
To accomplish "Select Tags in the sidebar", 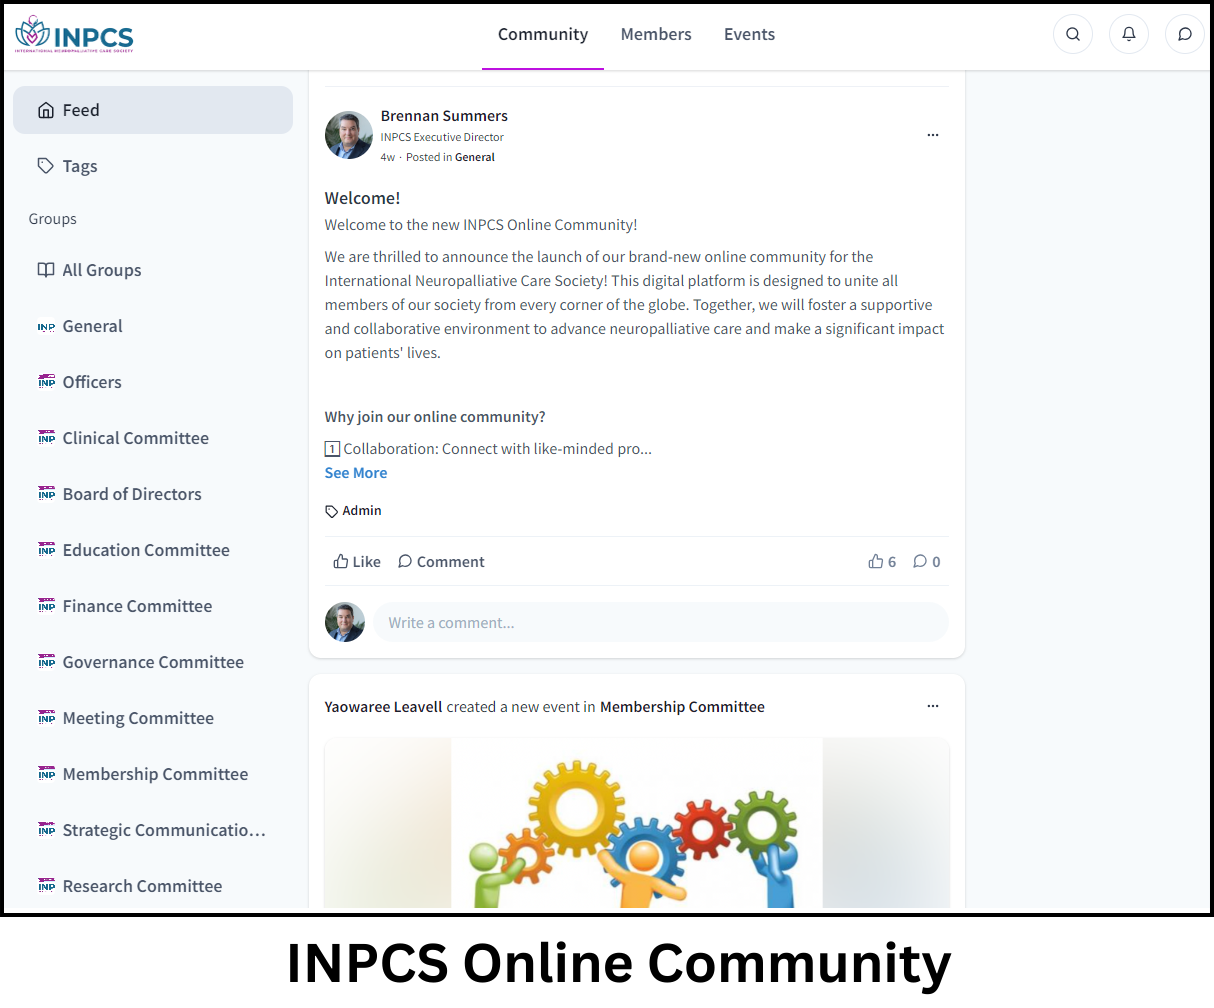I will tap(153, 166).
